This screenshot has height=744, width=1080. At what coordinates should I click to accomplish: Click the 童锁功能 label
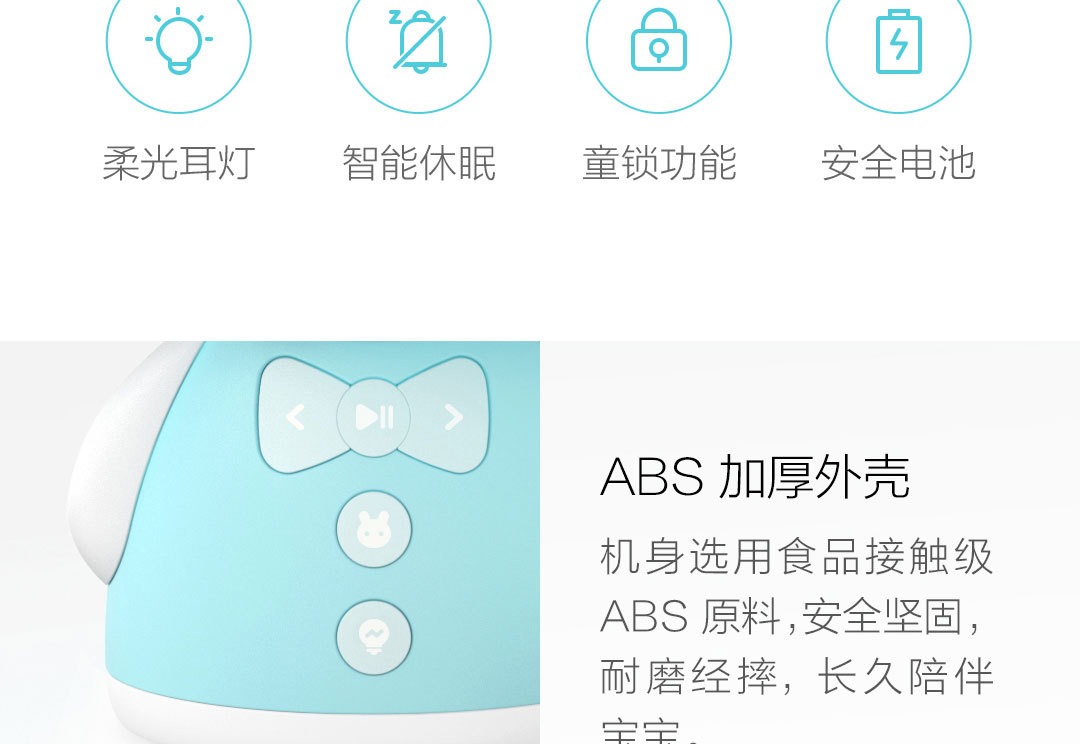[658, 163]
